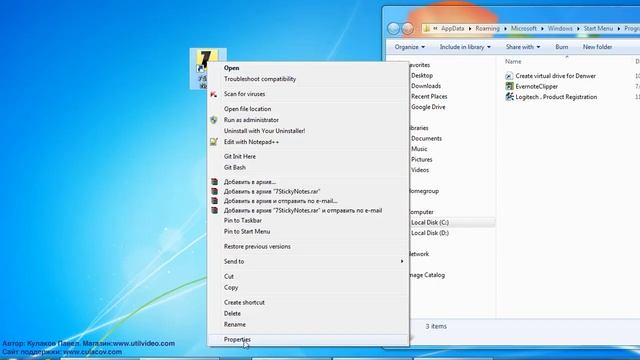The image size is (640, 360).
Task: Click the folder icon in Explorer address bar
Action: [427, 29]
